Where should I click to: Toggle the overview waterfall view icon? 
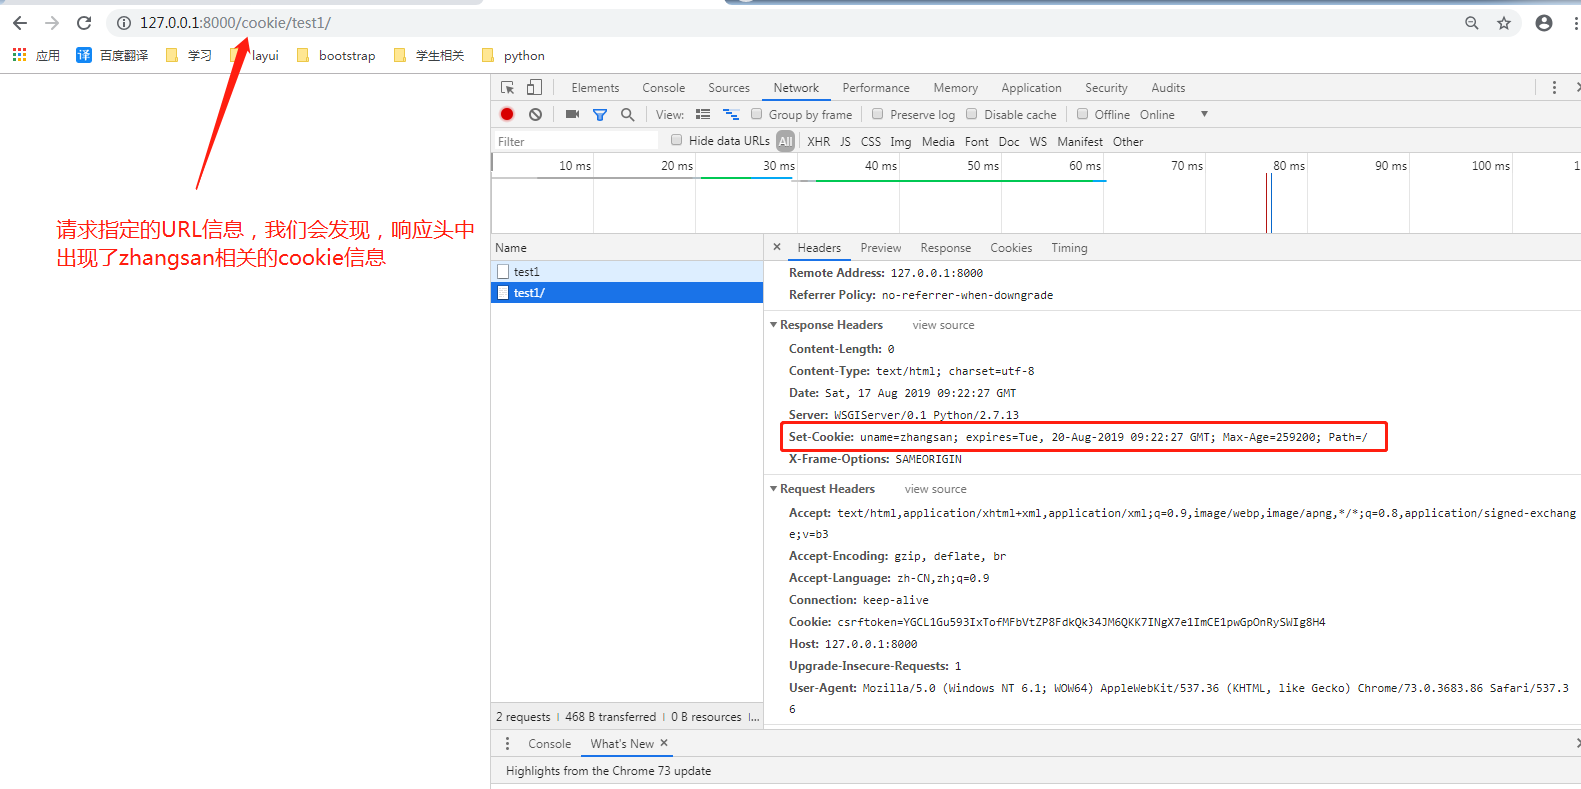tap(731, 114)
